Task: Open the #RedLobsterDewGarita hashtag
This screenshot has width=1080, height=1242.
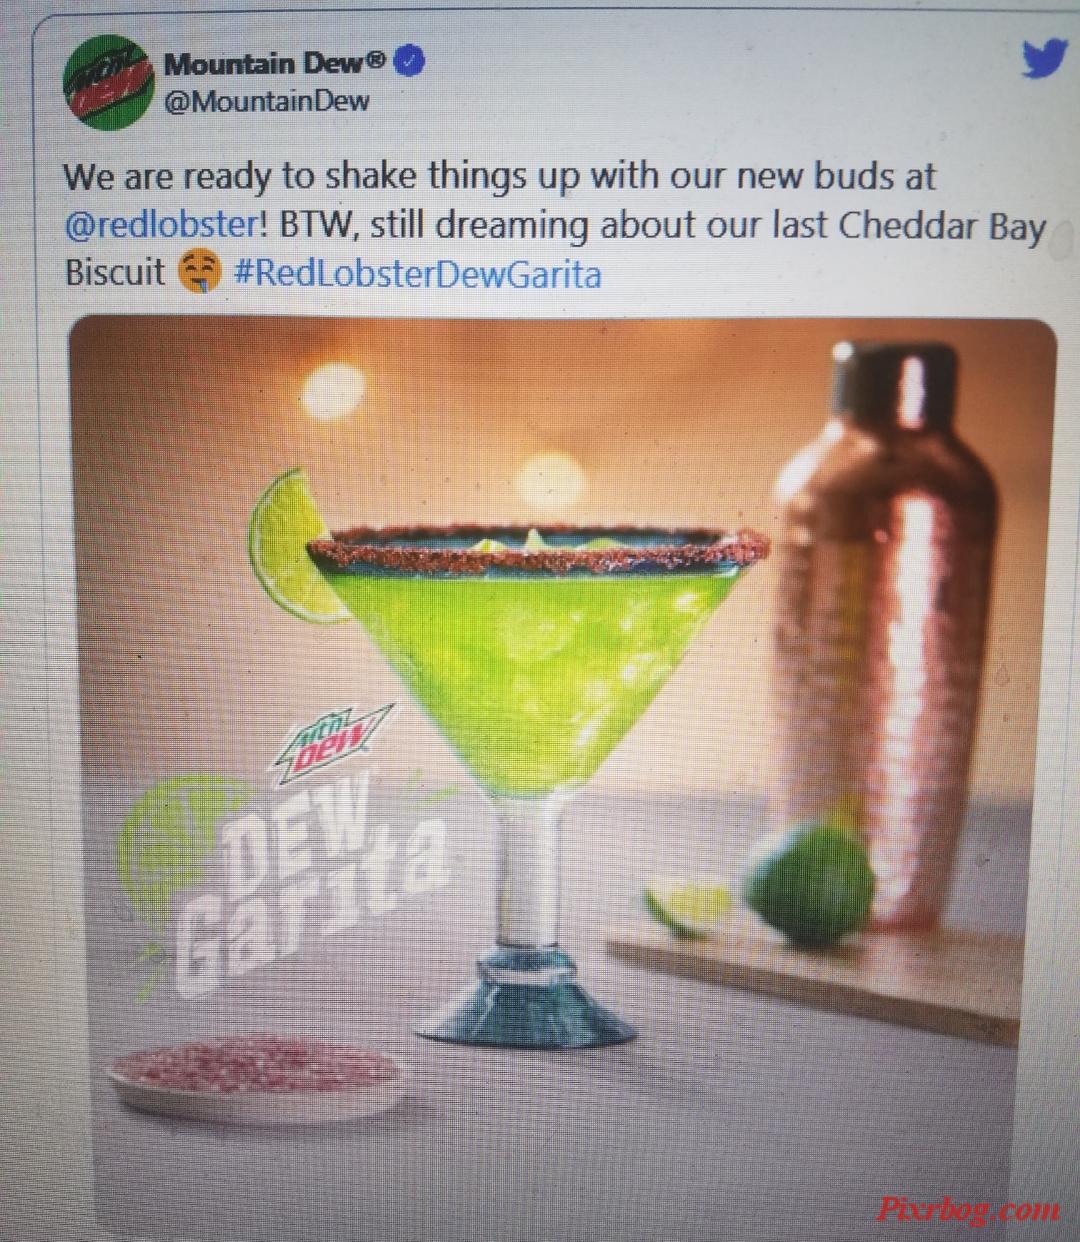Action: 417,273
